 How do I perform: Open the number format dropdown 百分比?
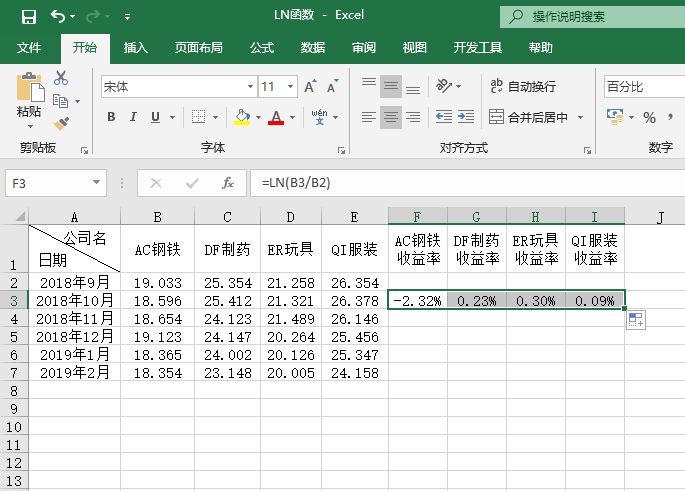pos(640,87)
